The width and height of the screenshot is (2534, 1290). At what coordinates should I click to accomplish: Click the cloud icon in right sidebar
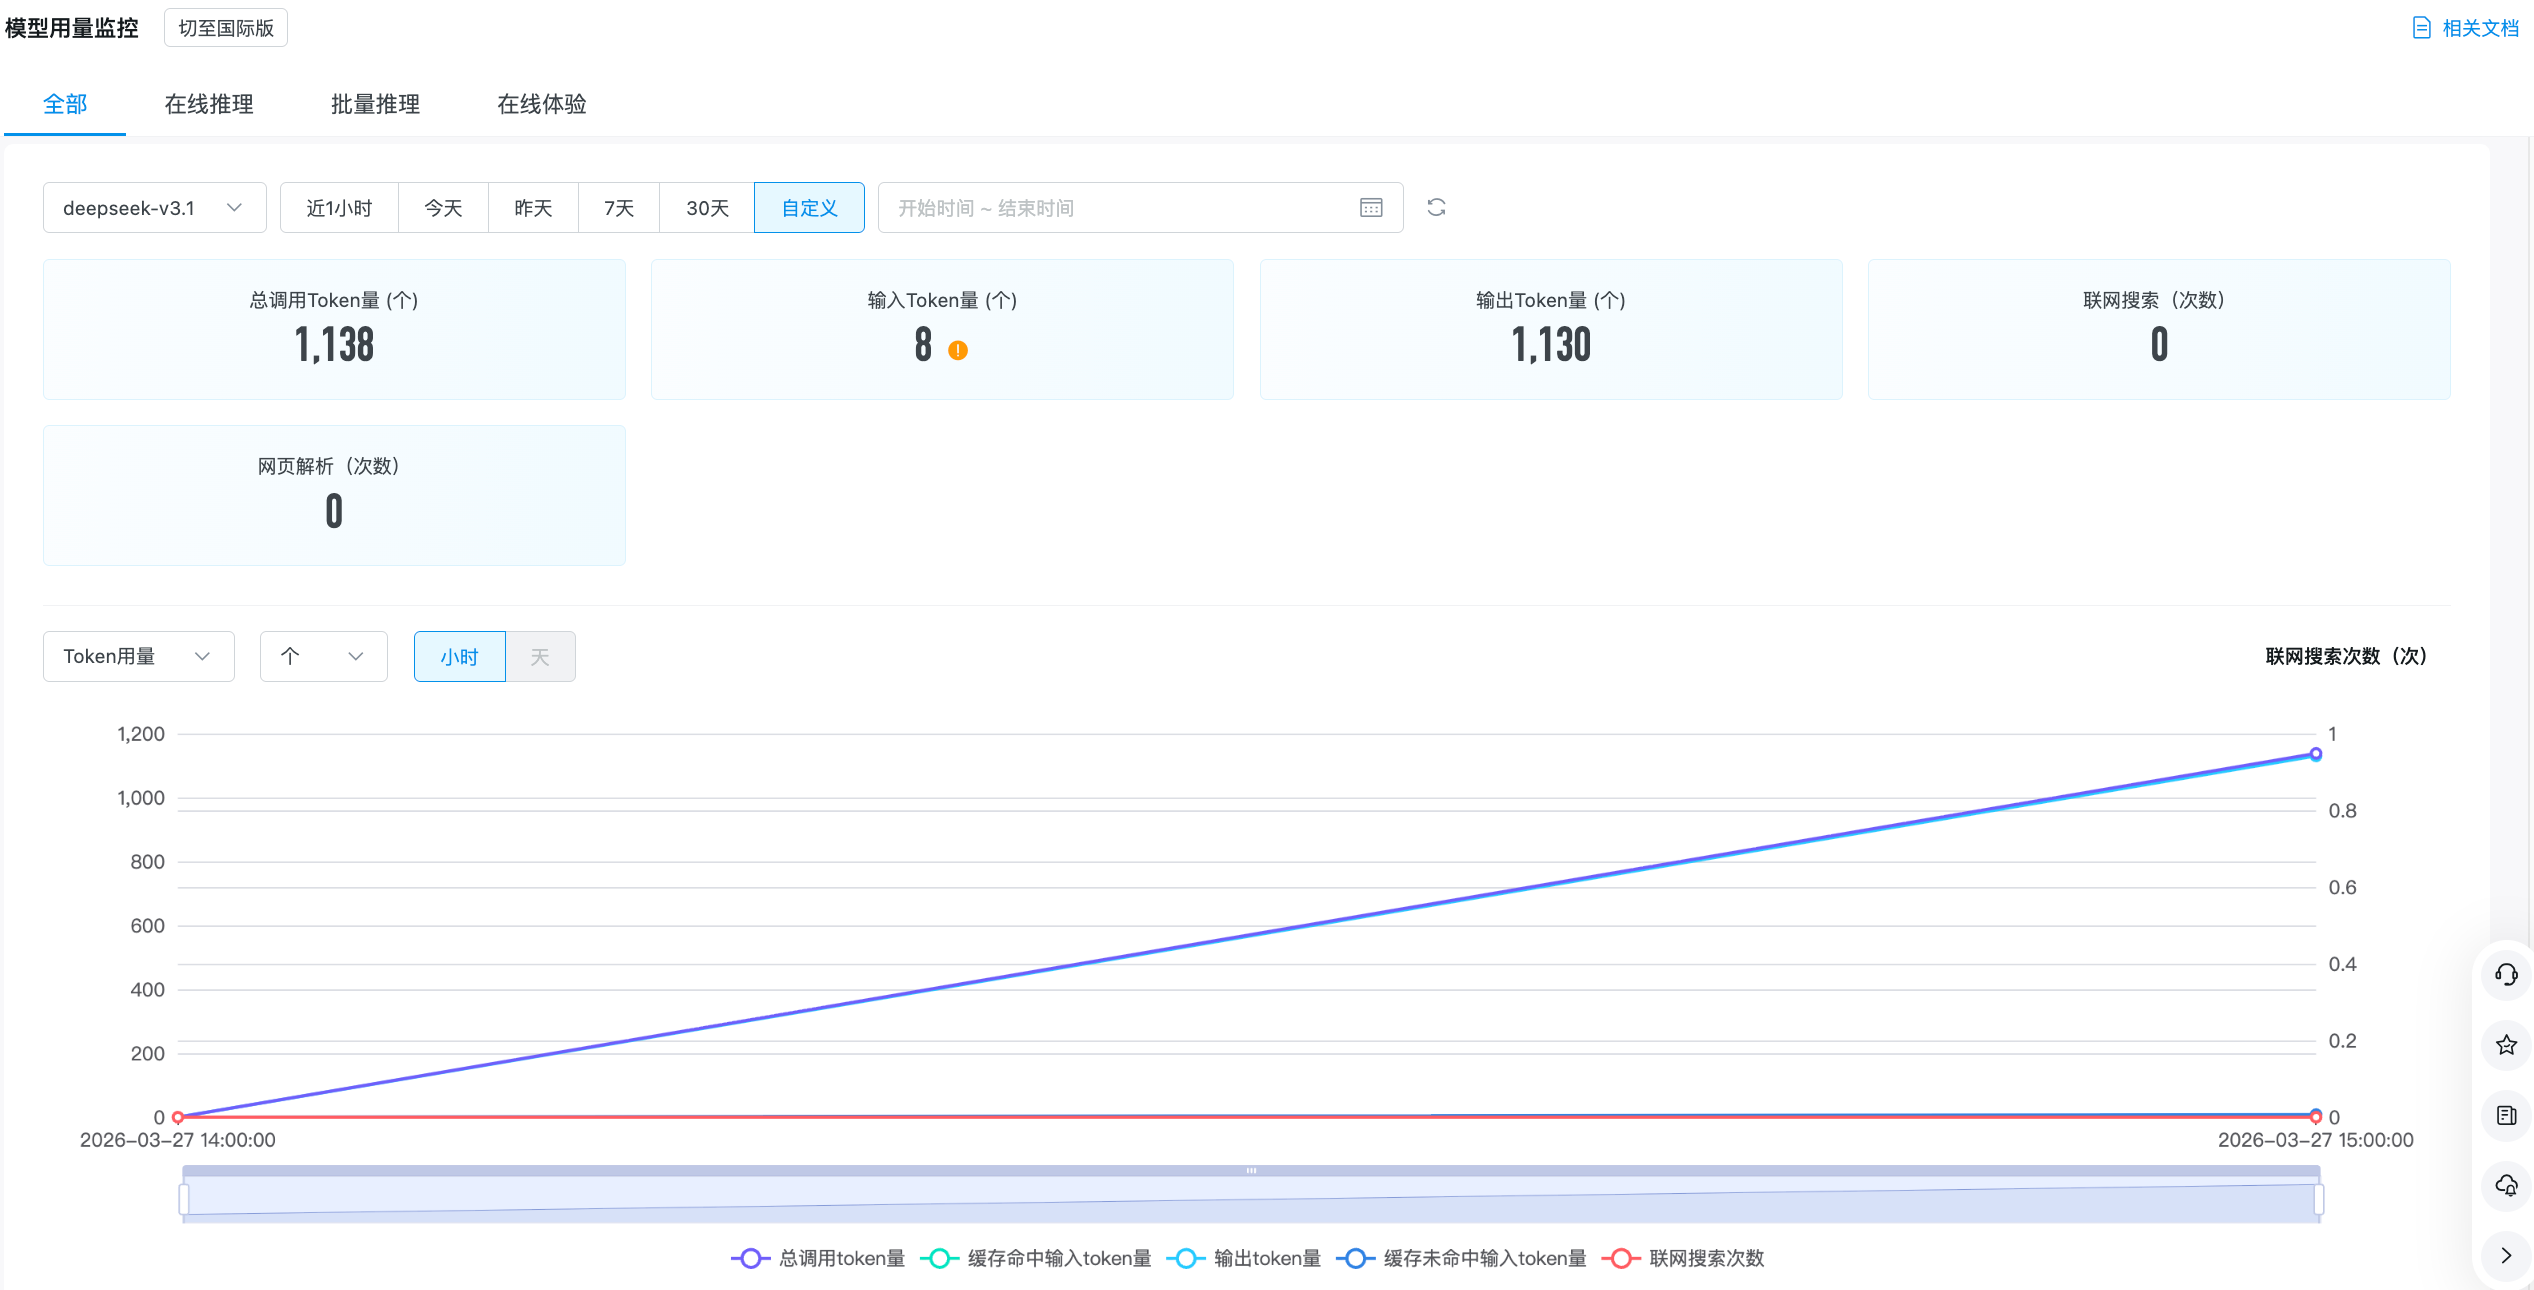[2505, 1185]
